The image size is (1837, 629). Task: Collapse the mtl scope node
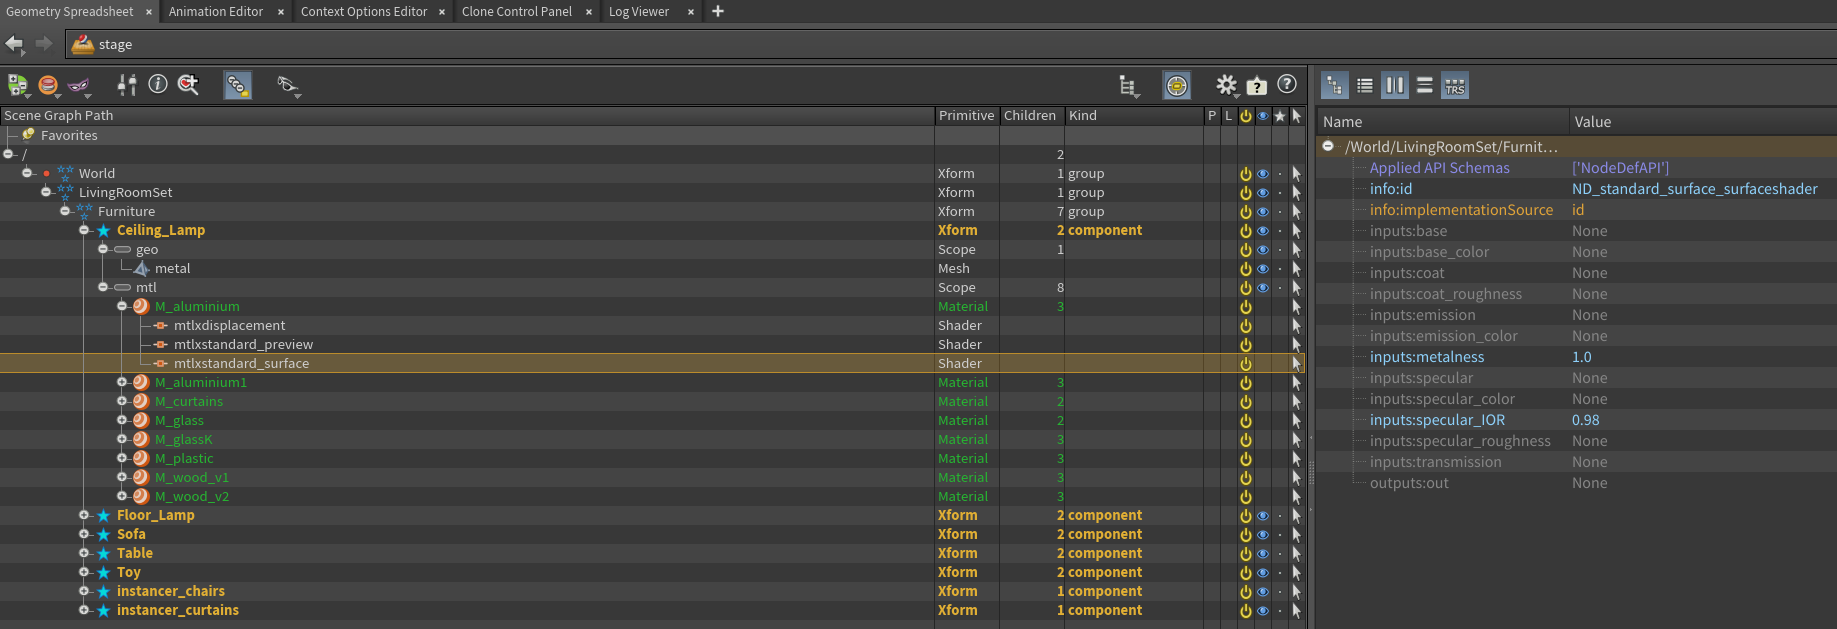pyautogui.click(x=103, y=287)
